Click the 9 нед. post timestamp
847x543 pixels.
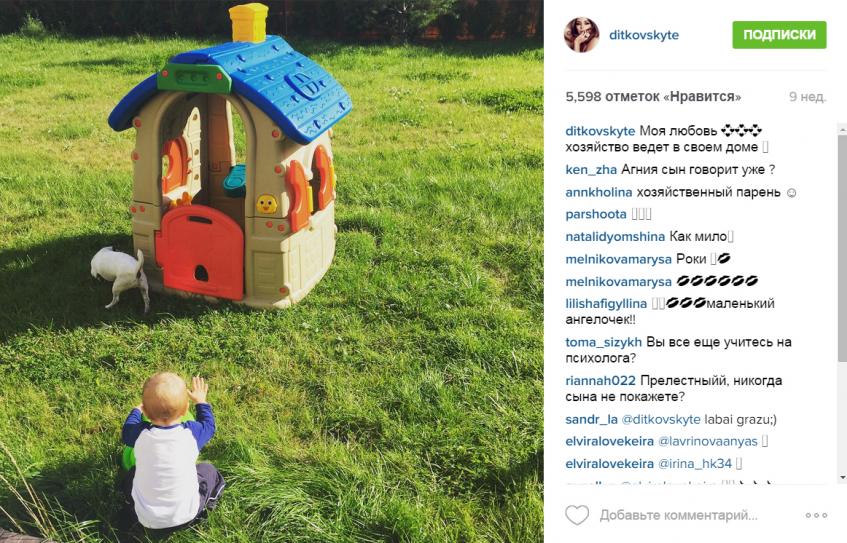click(x=808, y=97)
